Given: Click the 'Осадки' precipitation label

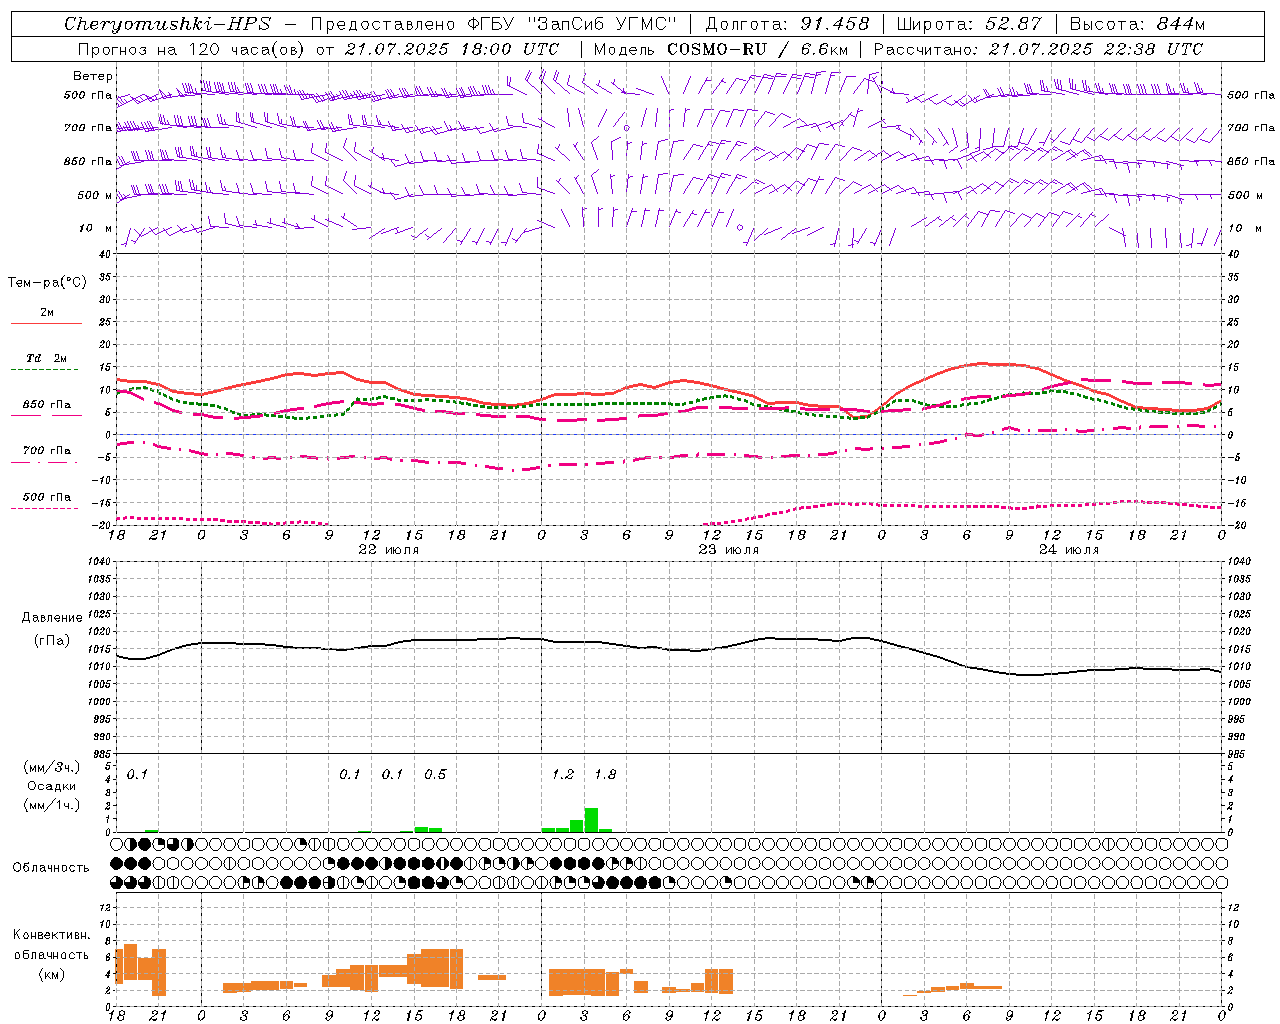Looking at the screenshot, I should pos(52,786).
